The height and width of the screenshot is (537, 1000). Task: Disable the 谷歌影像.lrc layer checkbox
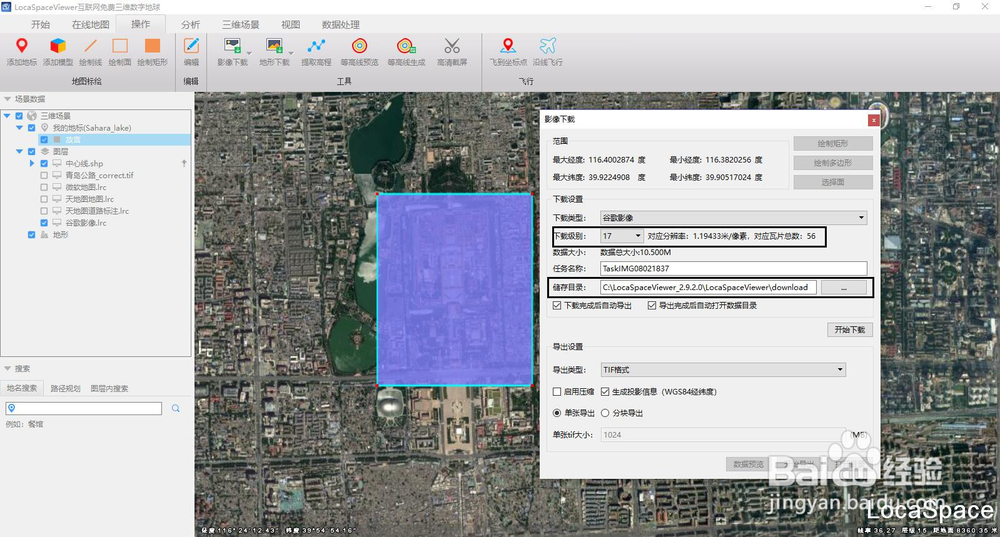click(x=44, y=223)
